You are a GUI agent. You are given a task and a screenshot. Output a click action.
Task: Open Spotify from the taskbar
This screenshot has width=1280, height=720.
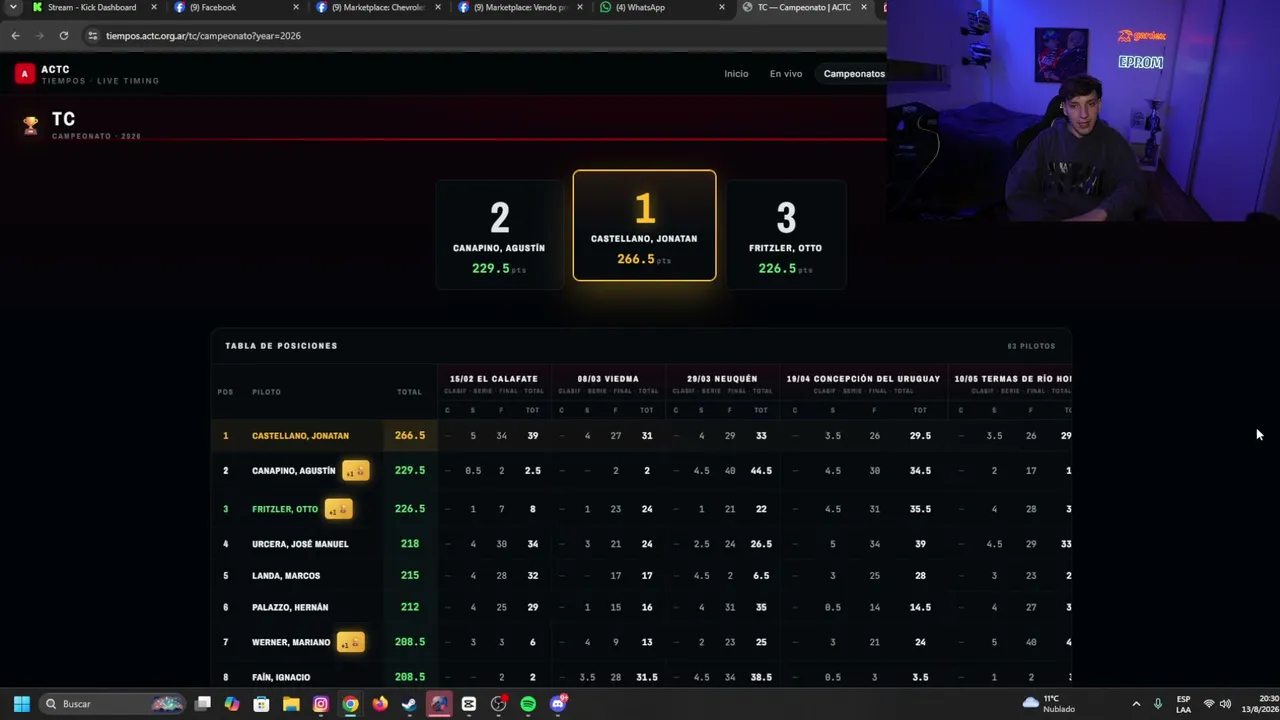coord(528,704)
